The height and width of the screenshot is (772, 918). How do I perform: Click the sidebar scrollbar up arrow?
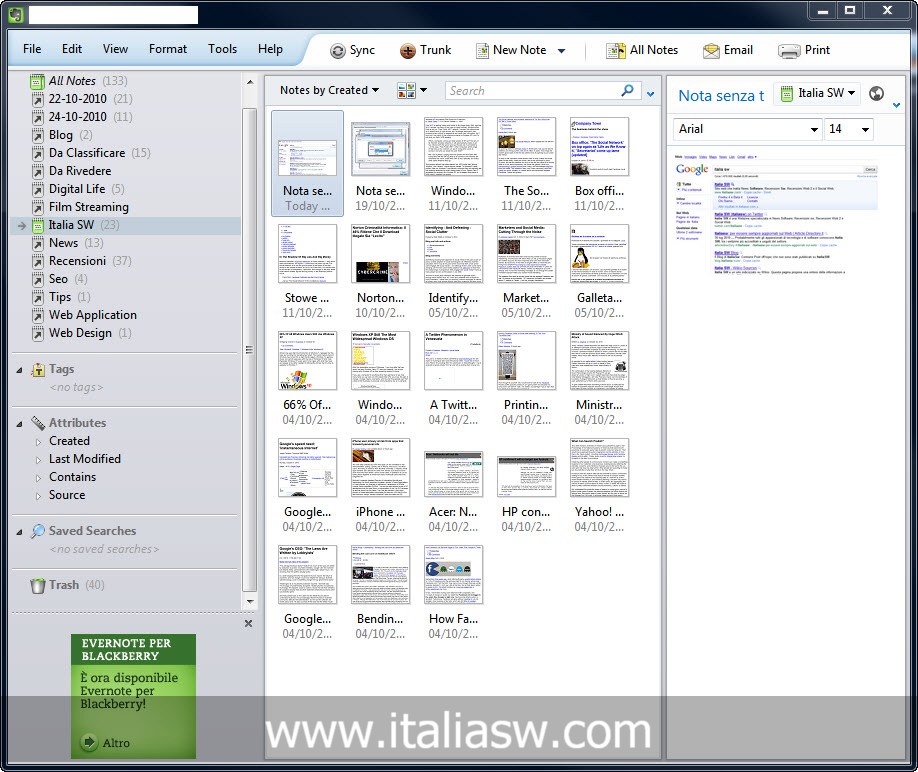coord(250,82)
